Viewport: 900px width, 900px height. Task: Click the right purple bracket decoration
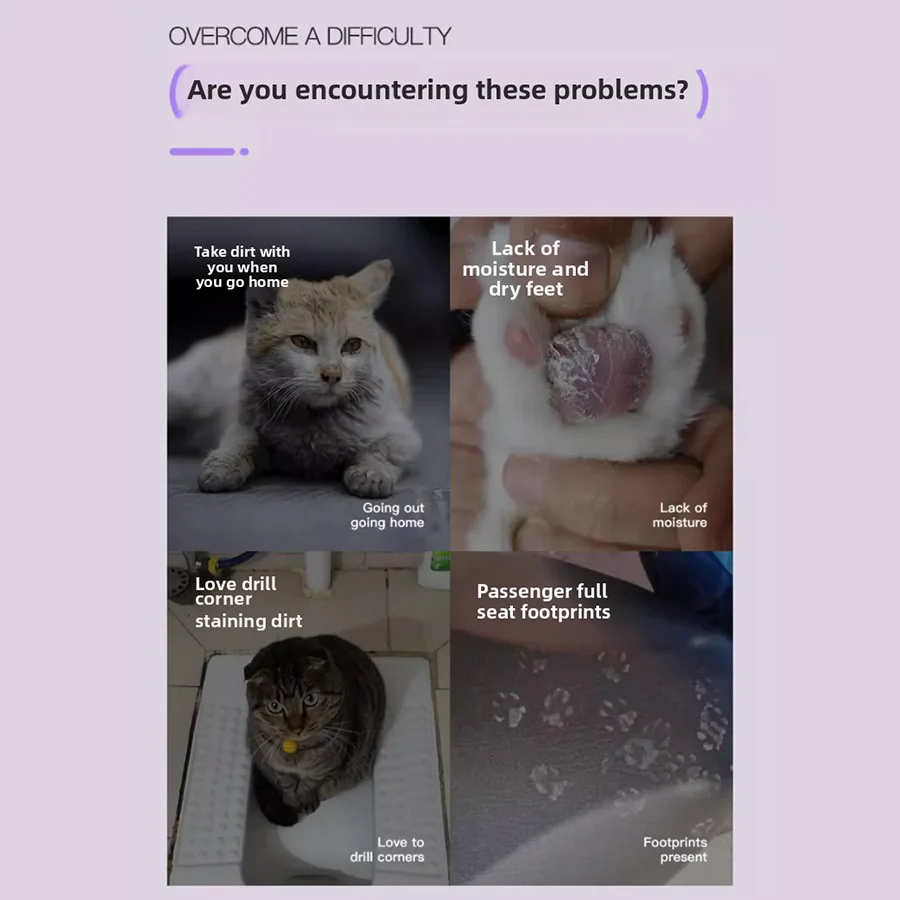click(x=702, y=94)
